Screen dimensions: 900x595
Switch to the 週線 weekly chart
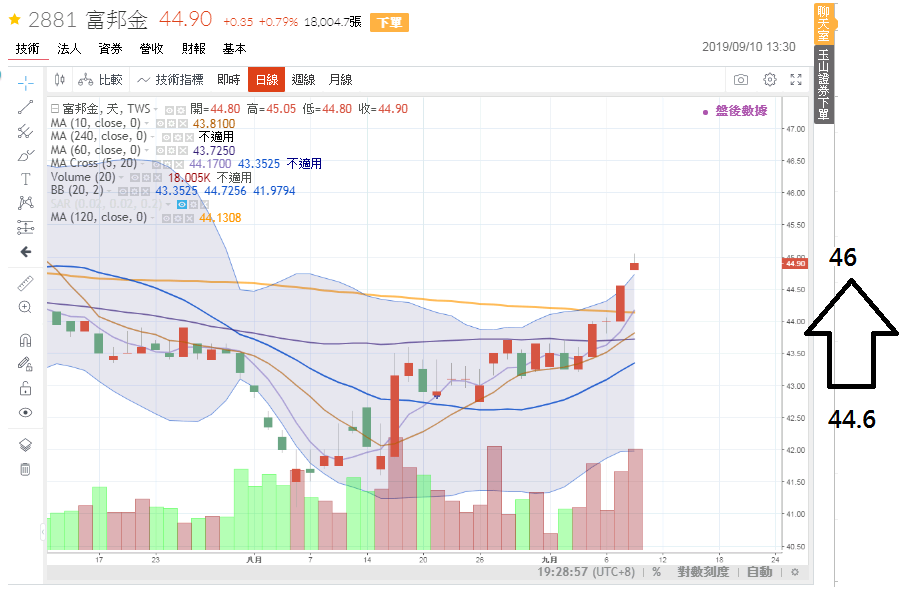pos(303,80)
